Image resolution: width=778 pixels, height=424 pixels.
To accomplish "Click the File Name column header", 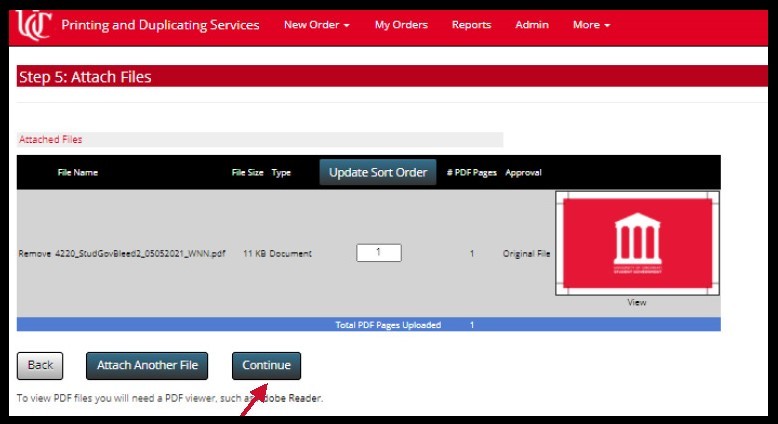I will click(x=78, y=172).
